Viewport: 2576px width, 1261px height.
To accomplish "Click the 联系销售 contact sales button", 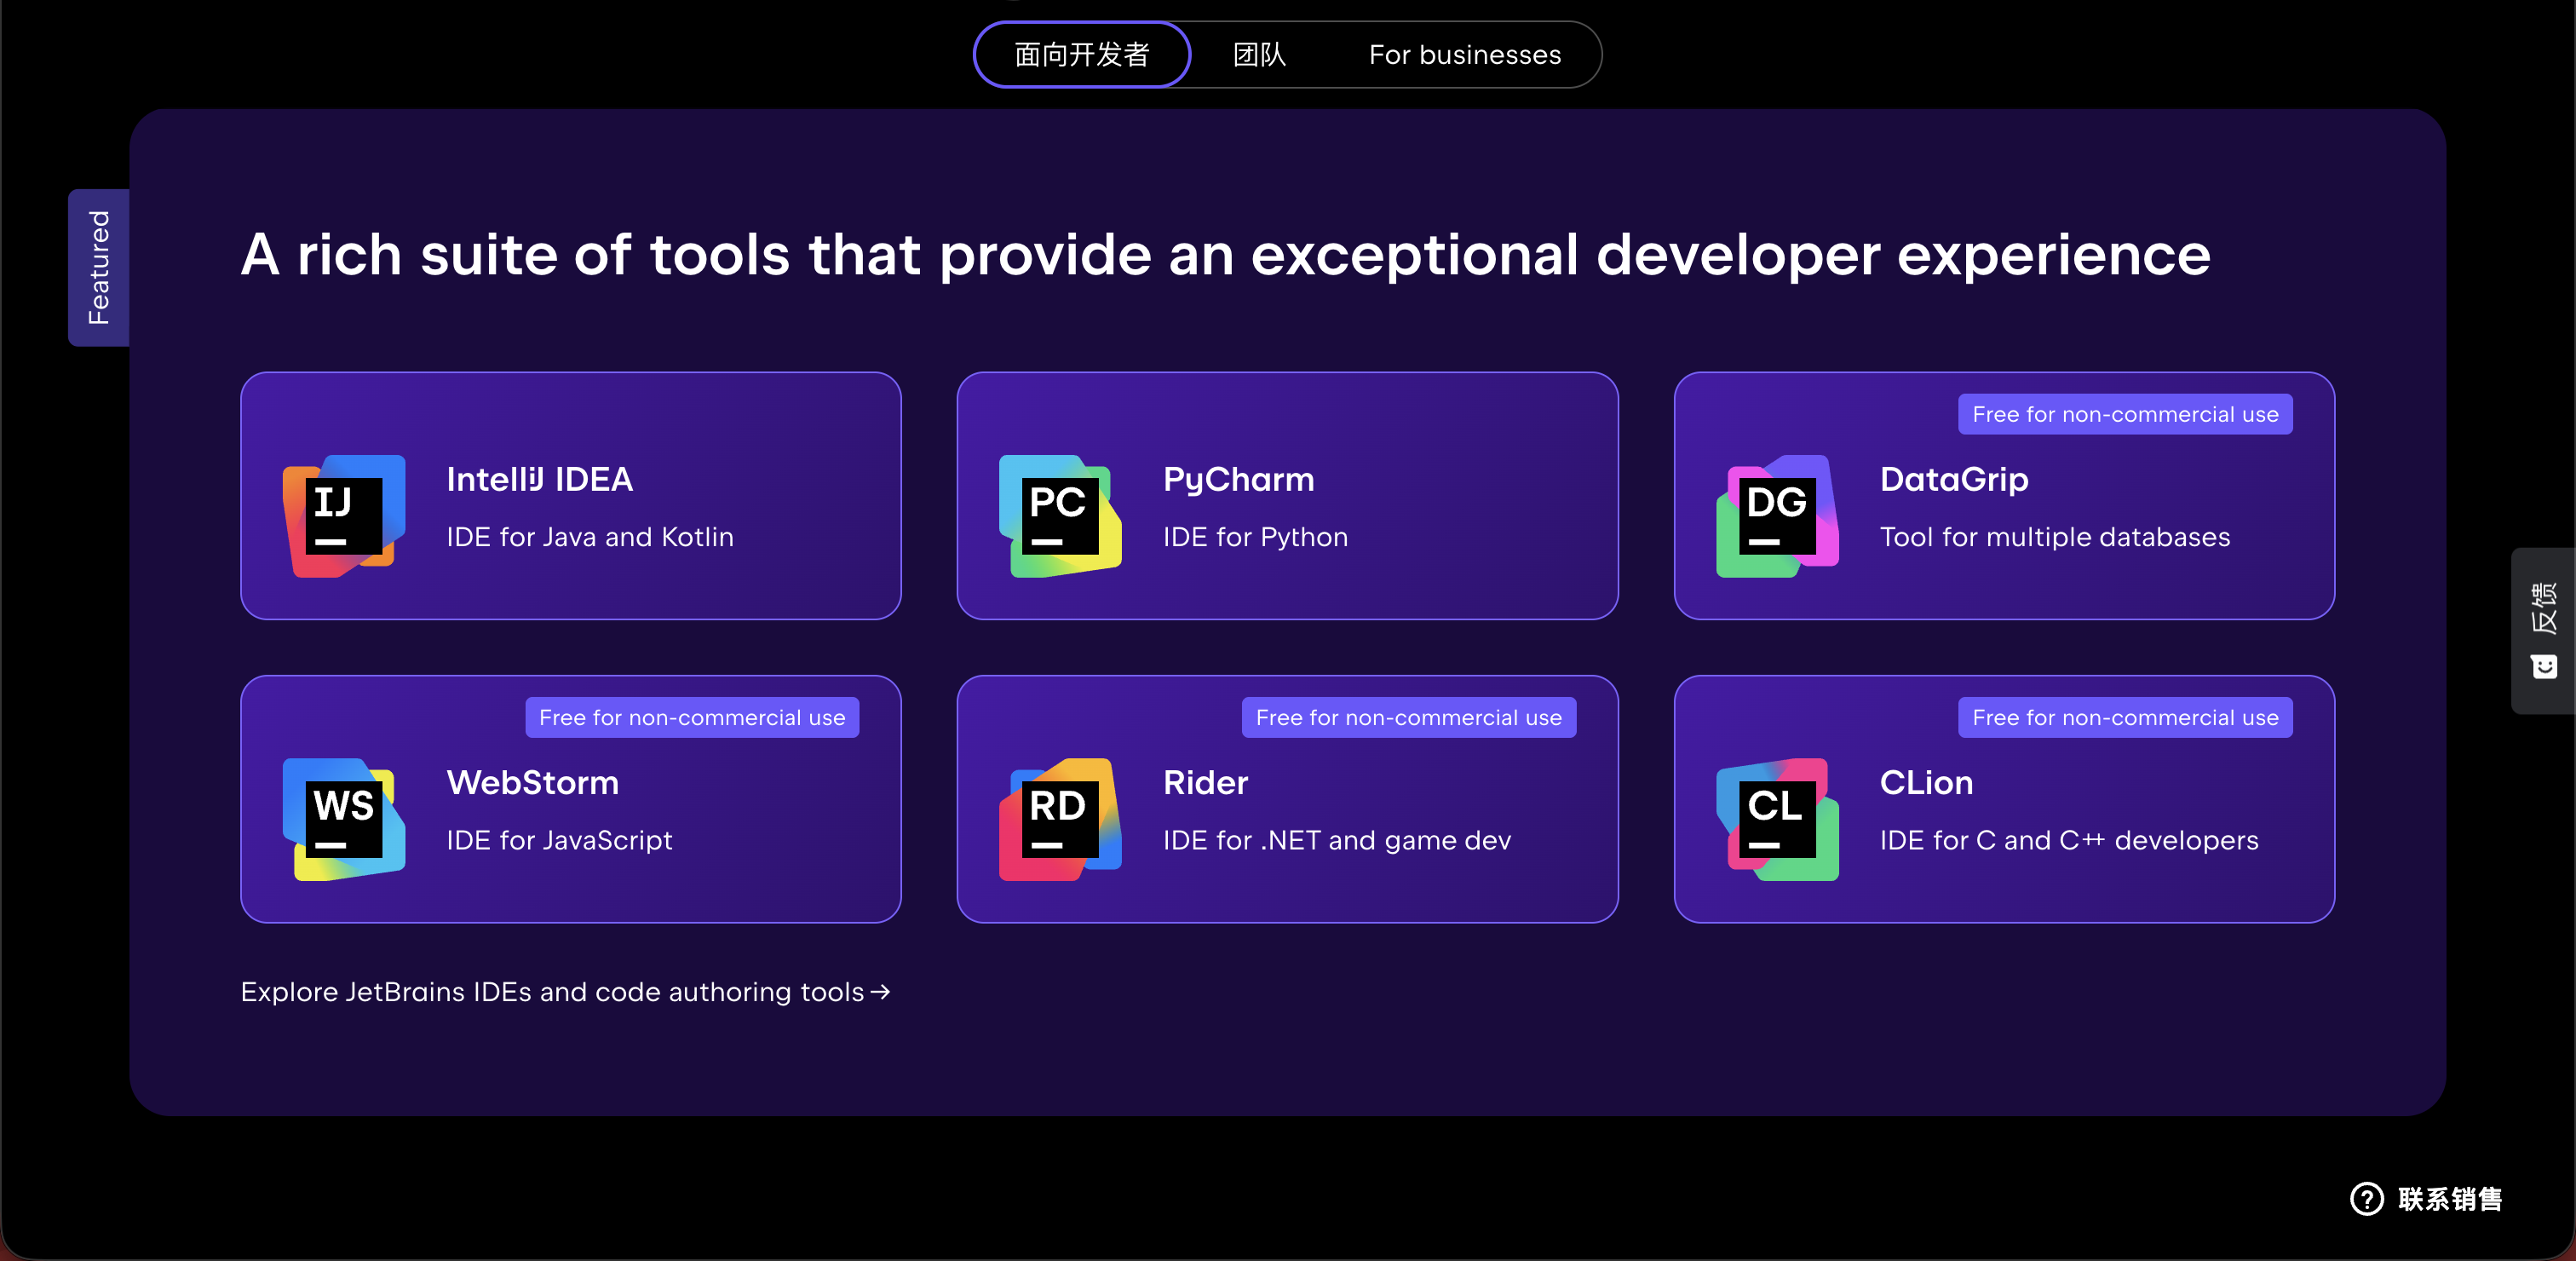I will click(x=2425, y=1198).
